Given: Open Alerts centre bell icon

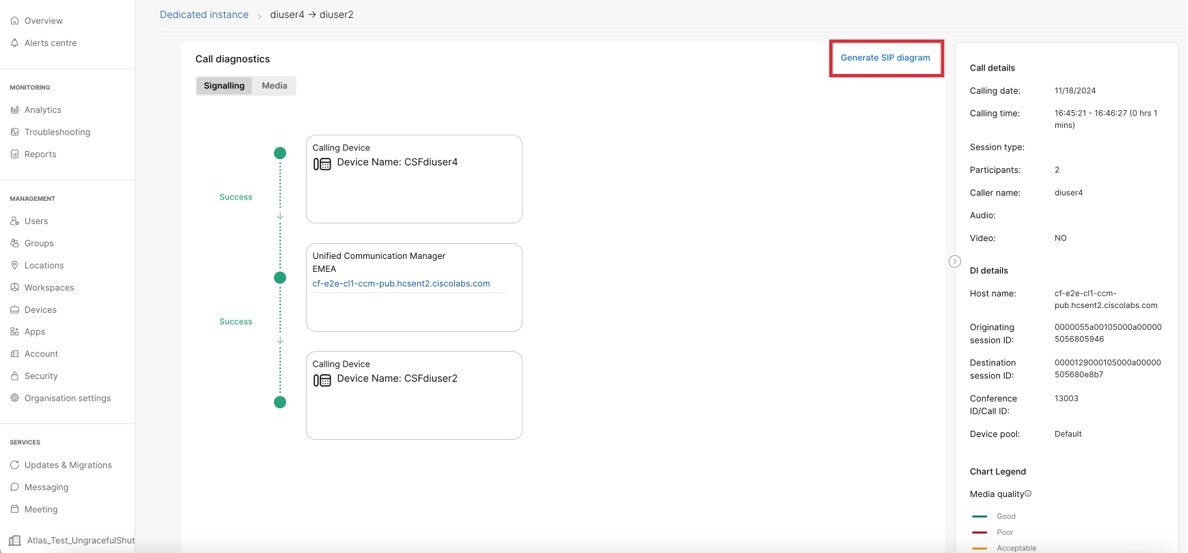Looking at the screenshot, I should click(15, 43).
